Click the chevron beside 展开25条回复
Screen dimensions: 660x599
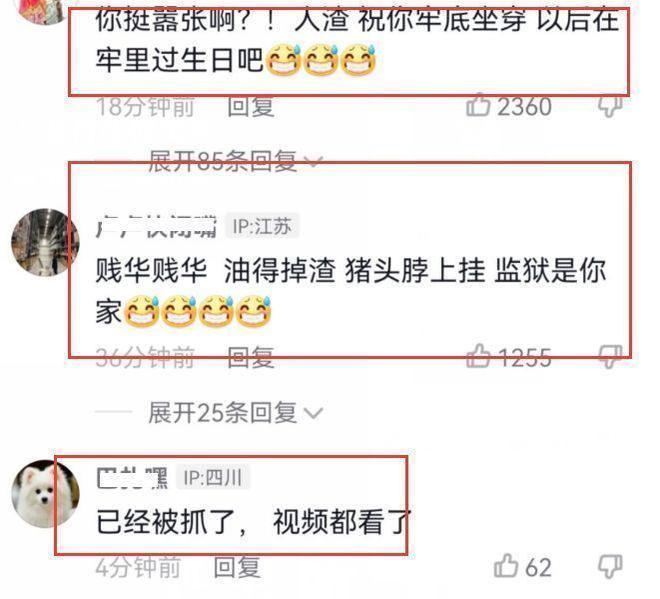[x=313, y=414]
